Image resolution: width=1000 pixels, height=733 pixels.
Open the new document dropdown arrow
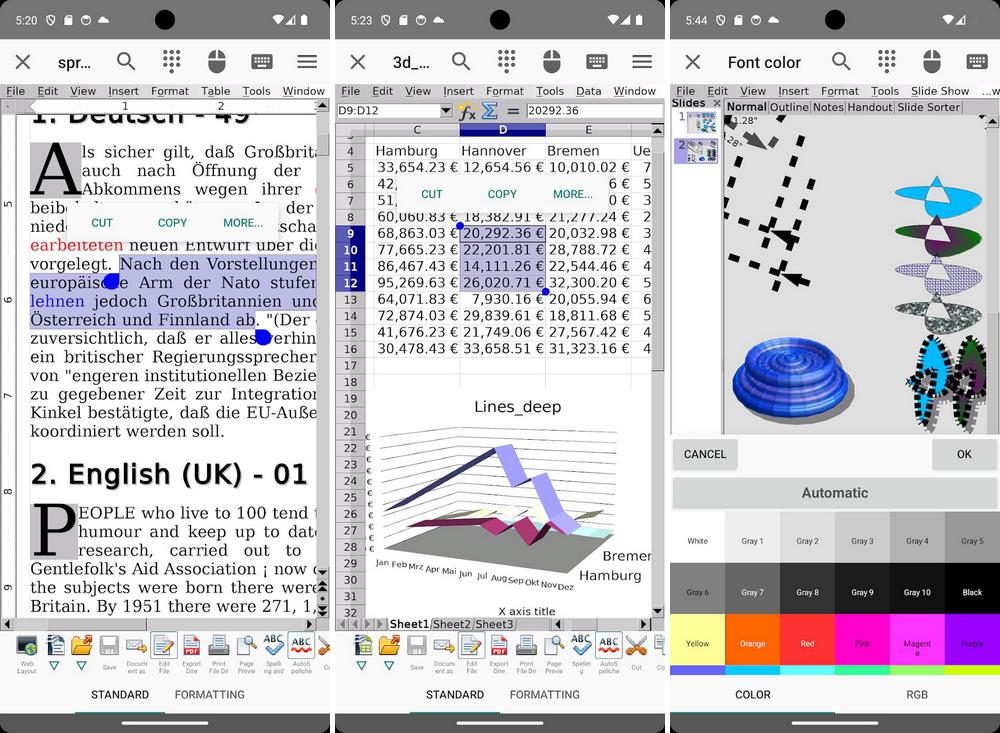coord(53,666)
